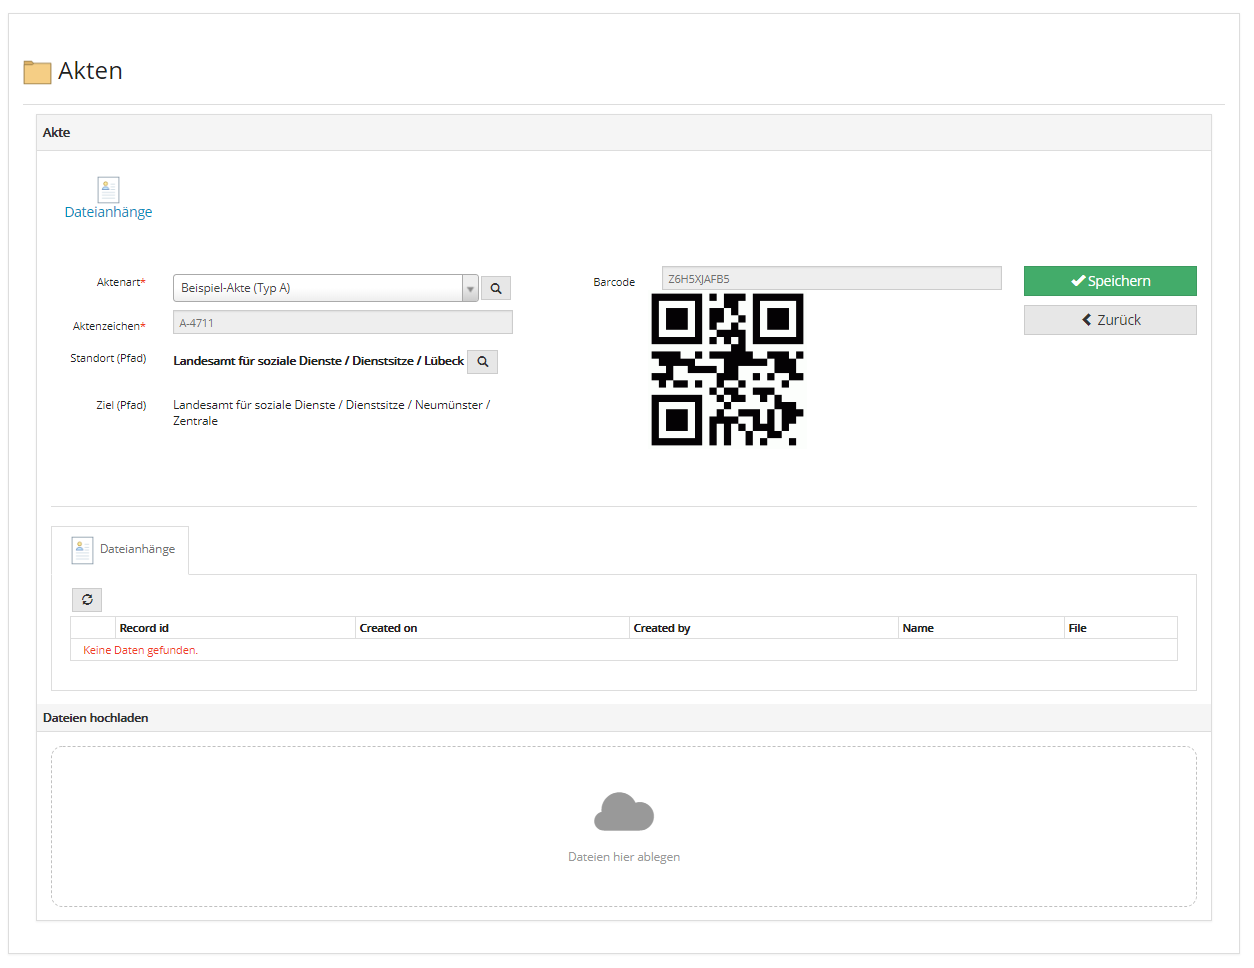Viewport: 1254px width, 968px height.
Task: Click the Aktenzeichen field with A-4711
Action: coord(343,322)
